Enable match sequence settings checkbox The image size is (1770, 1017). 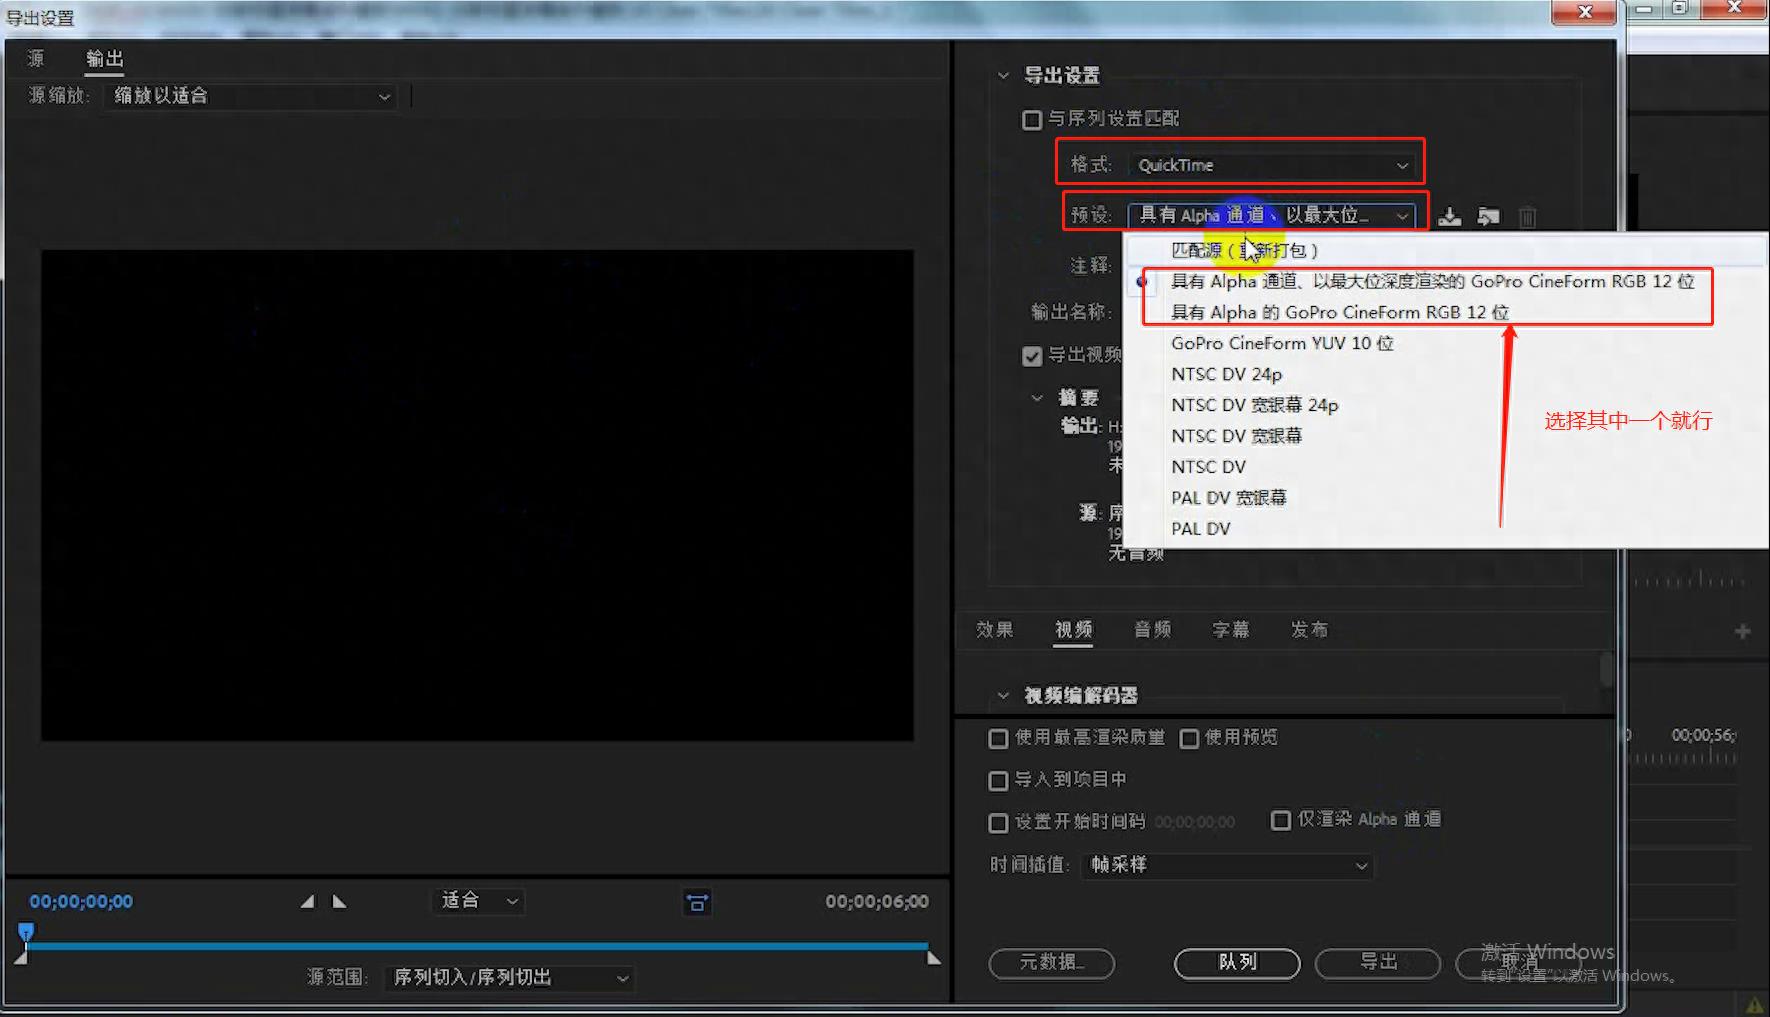(x=1032, y=120)
